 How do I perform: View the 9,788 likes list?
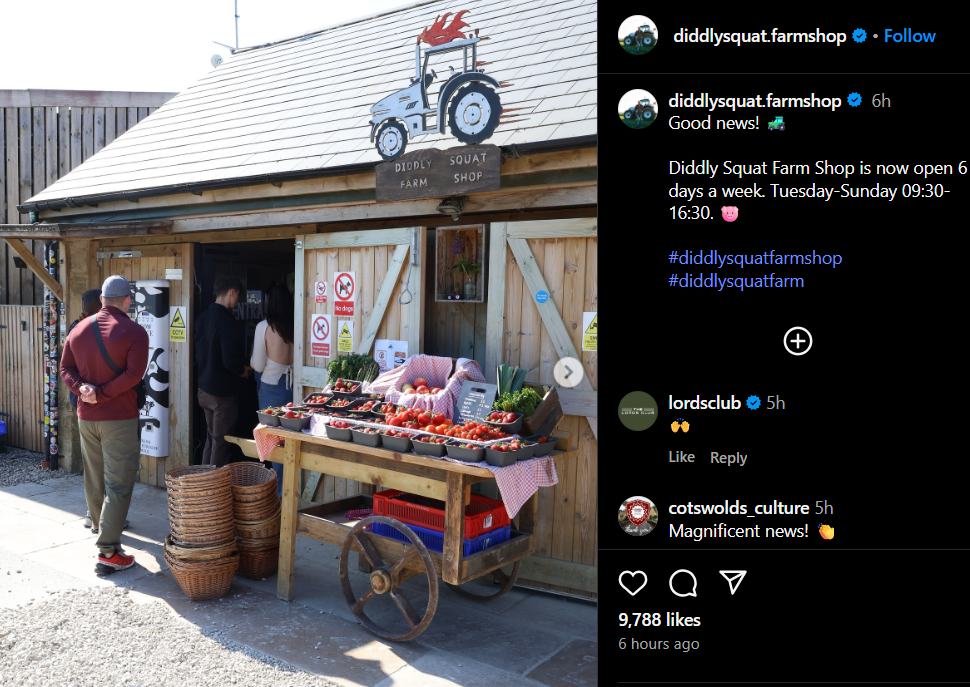[x=659, y=620]
